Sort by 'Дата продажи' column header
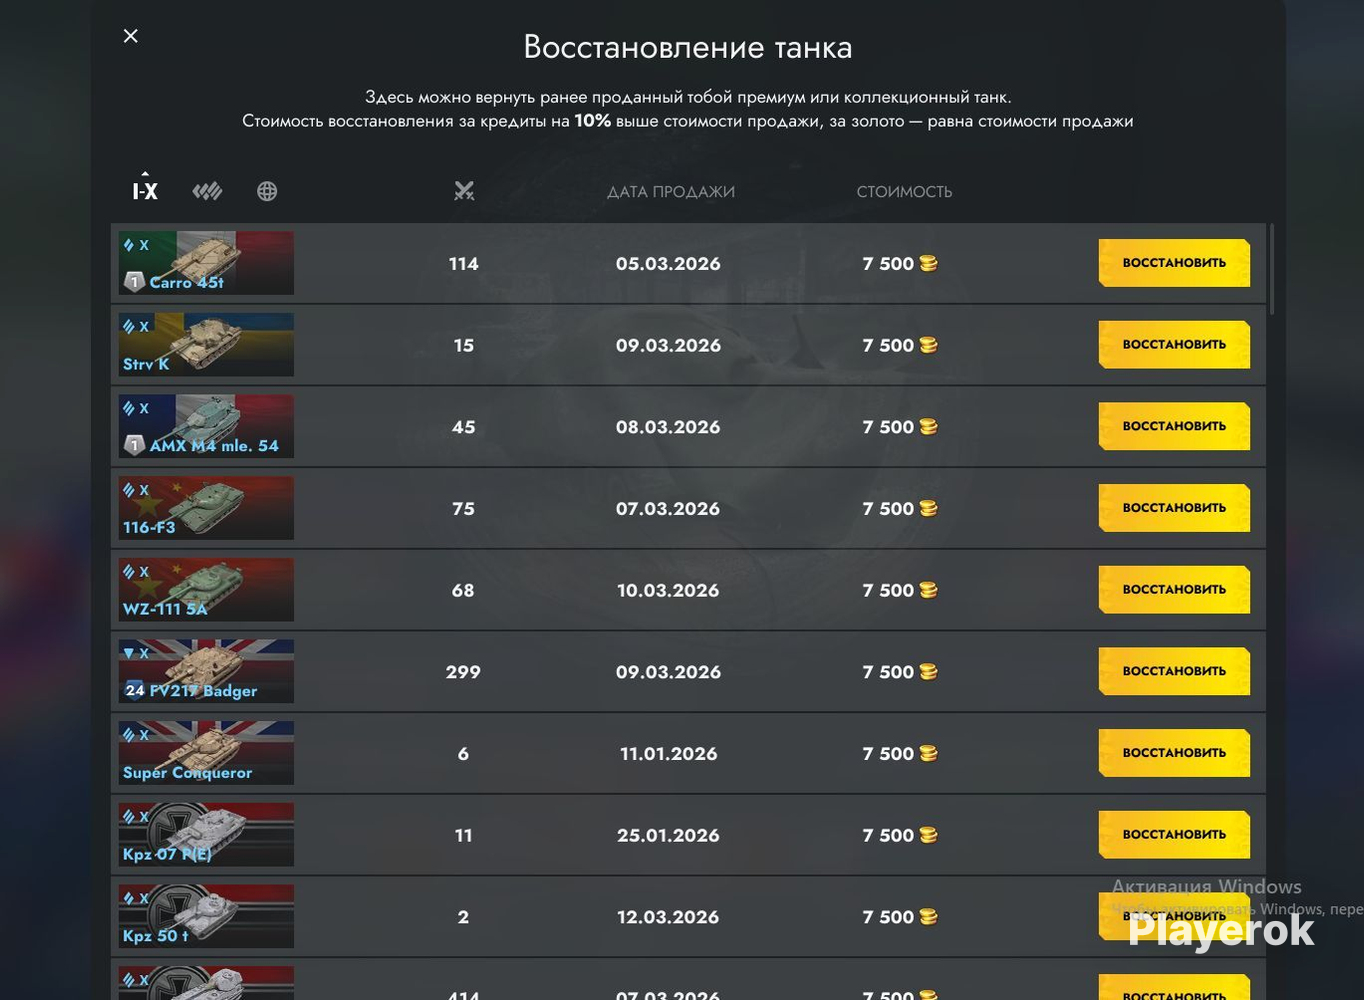1364x1000 pixels. tap(671, 192)
